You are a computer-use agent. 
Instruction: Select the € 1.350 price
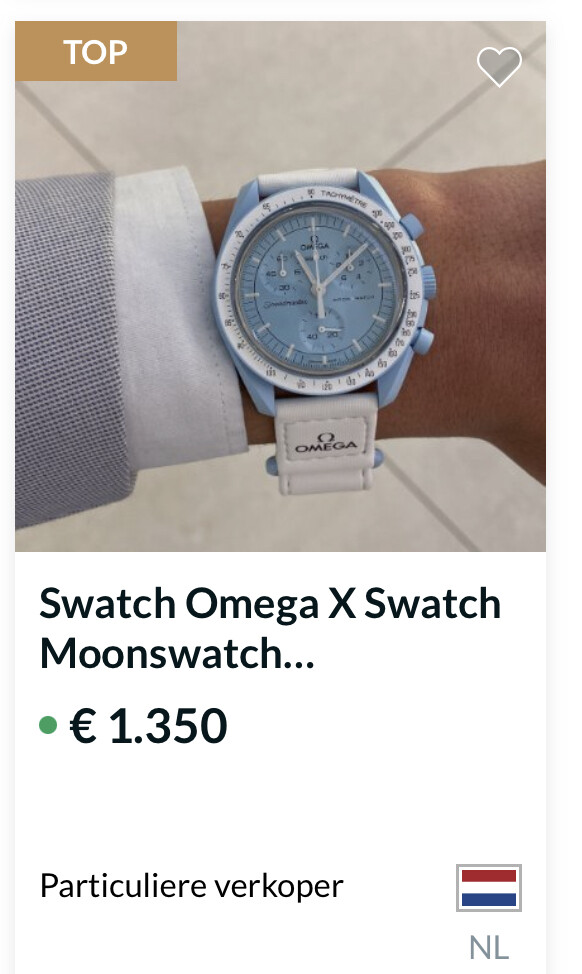point(148,725)
